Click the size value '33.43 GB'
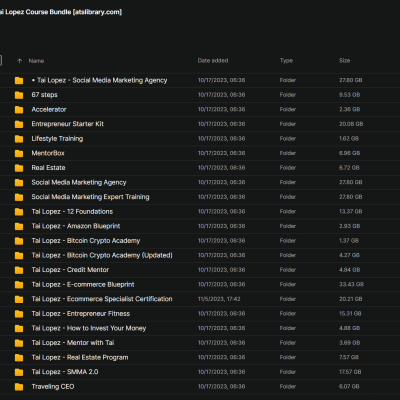Screen dimensions: 400x400 tap(351, 284)
